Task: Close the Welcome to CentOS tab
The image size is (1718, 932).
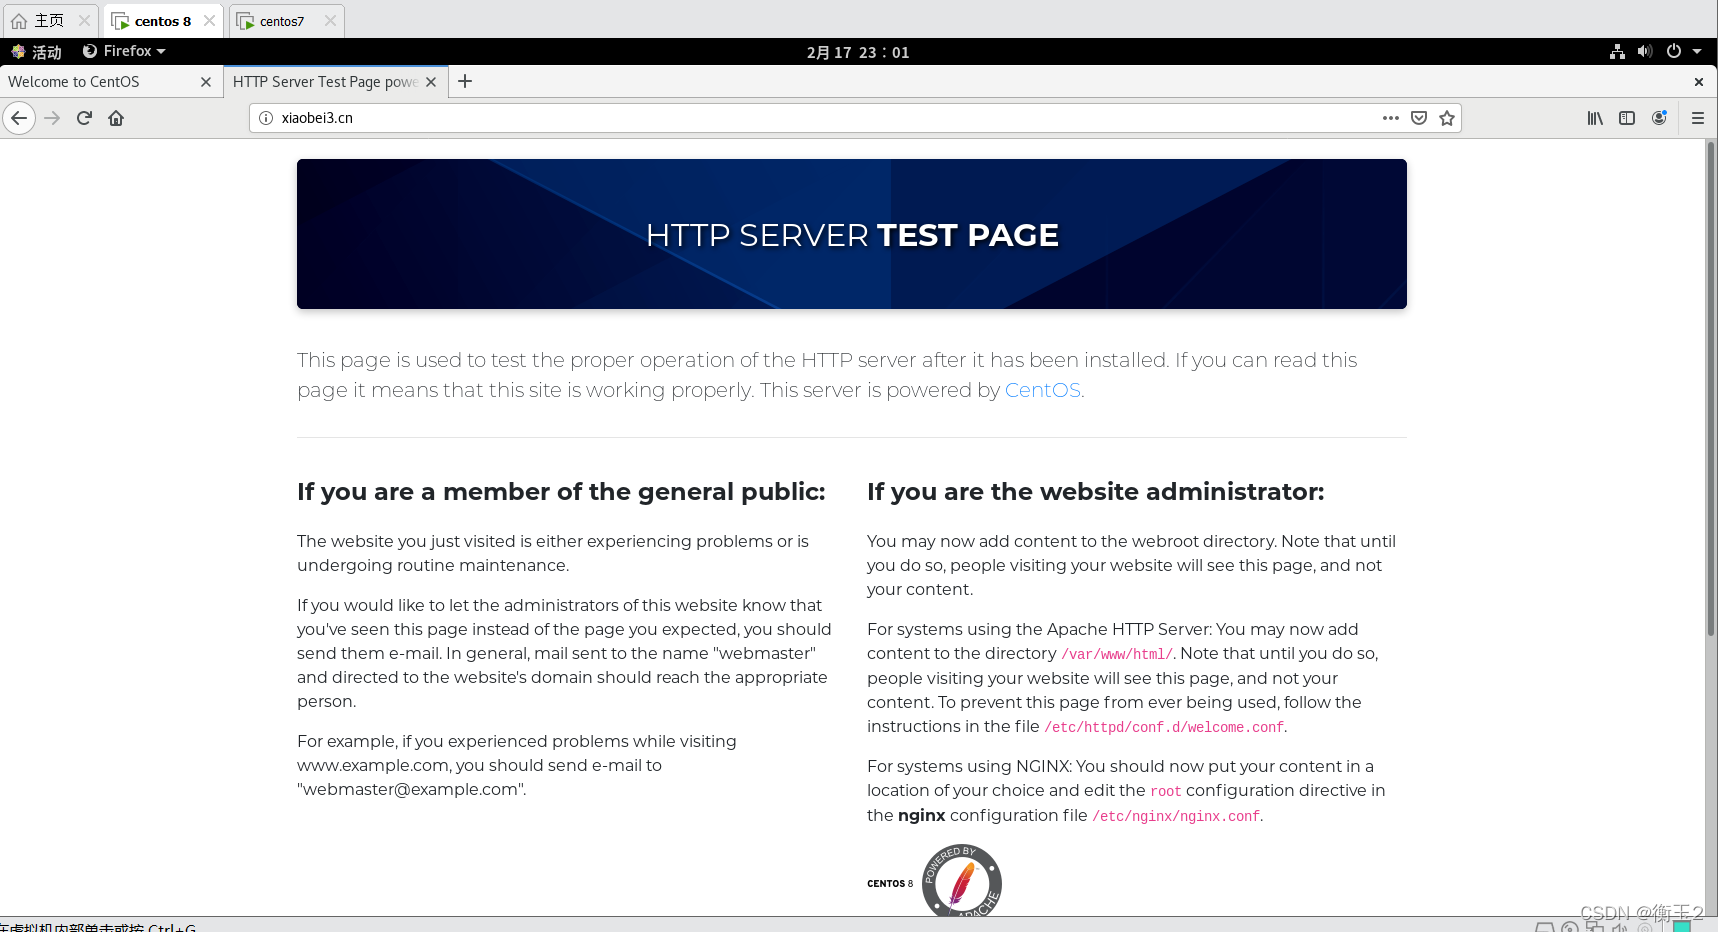Action: (x=206, y=82)
